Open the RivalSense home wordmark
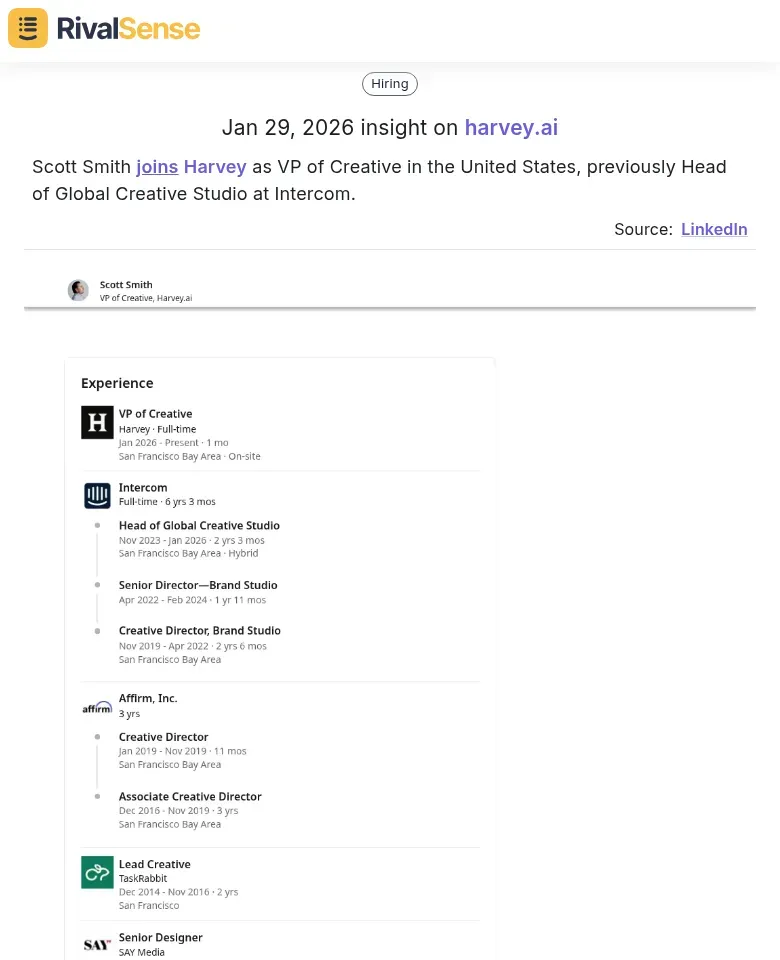 click(x=128, y=28)
